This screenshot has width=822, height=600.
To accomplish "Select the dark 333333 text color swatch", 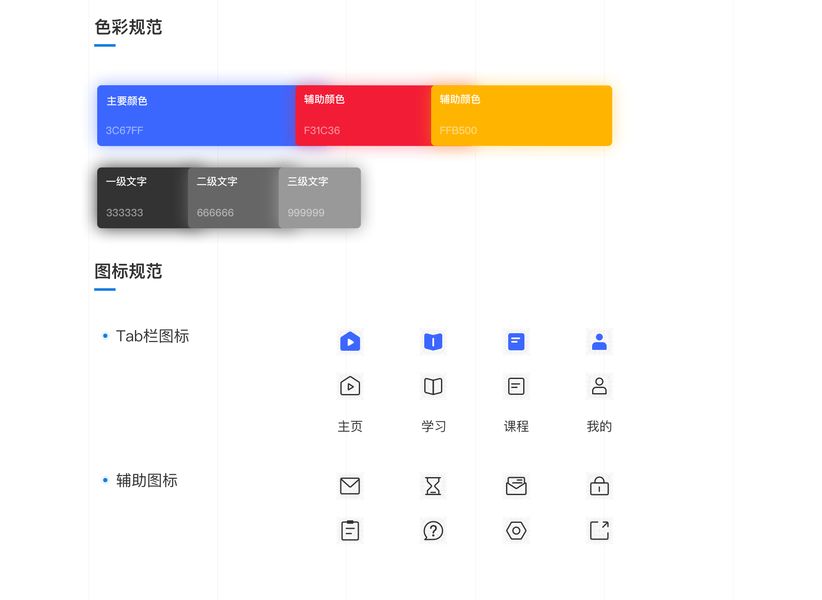I will point(143,198).
